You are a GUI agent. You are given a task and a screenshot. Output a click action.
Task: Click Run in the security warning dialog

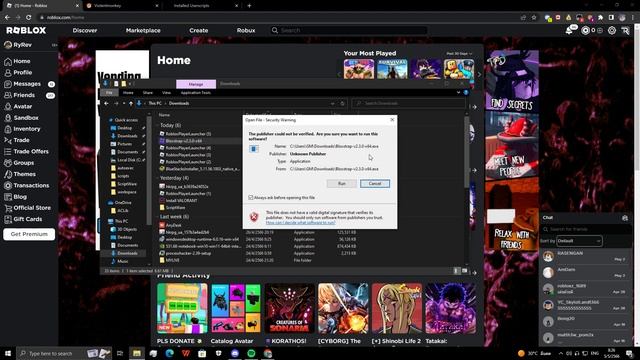click(342, 184)
